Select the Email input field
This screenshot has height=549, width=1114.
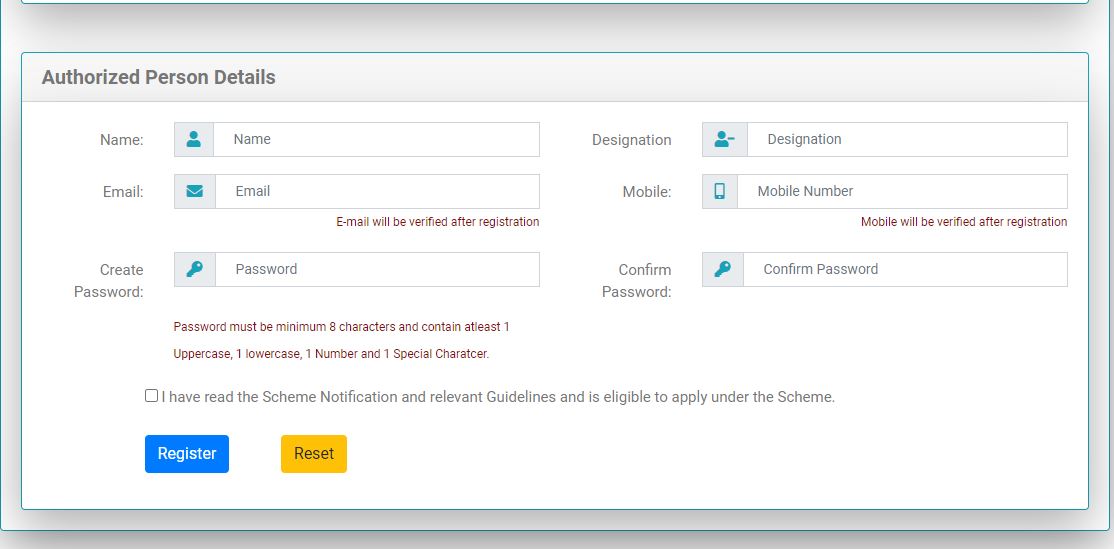click(x=377, y=191)
